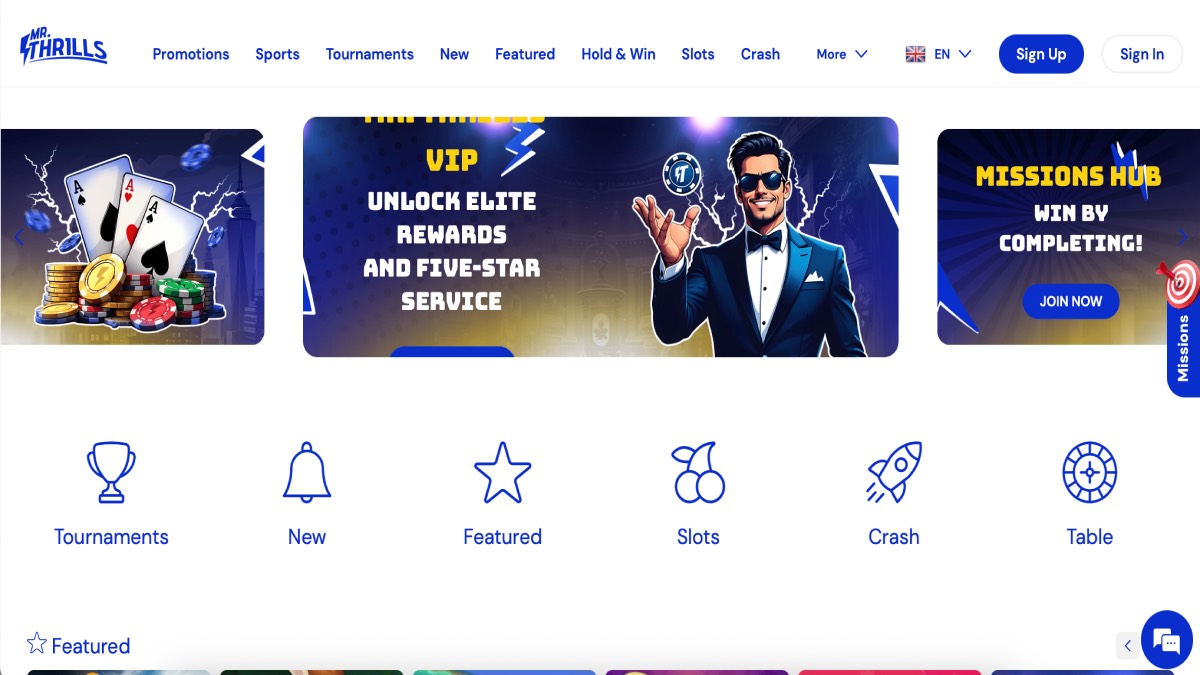Open the Missions side tab with target icon
1200x675 pixels.
pyautogui.click(x=1183, y=330)
